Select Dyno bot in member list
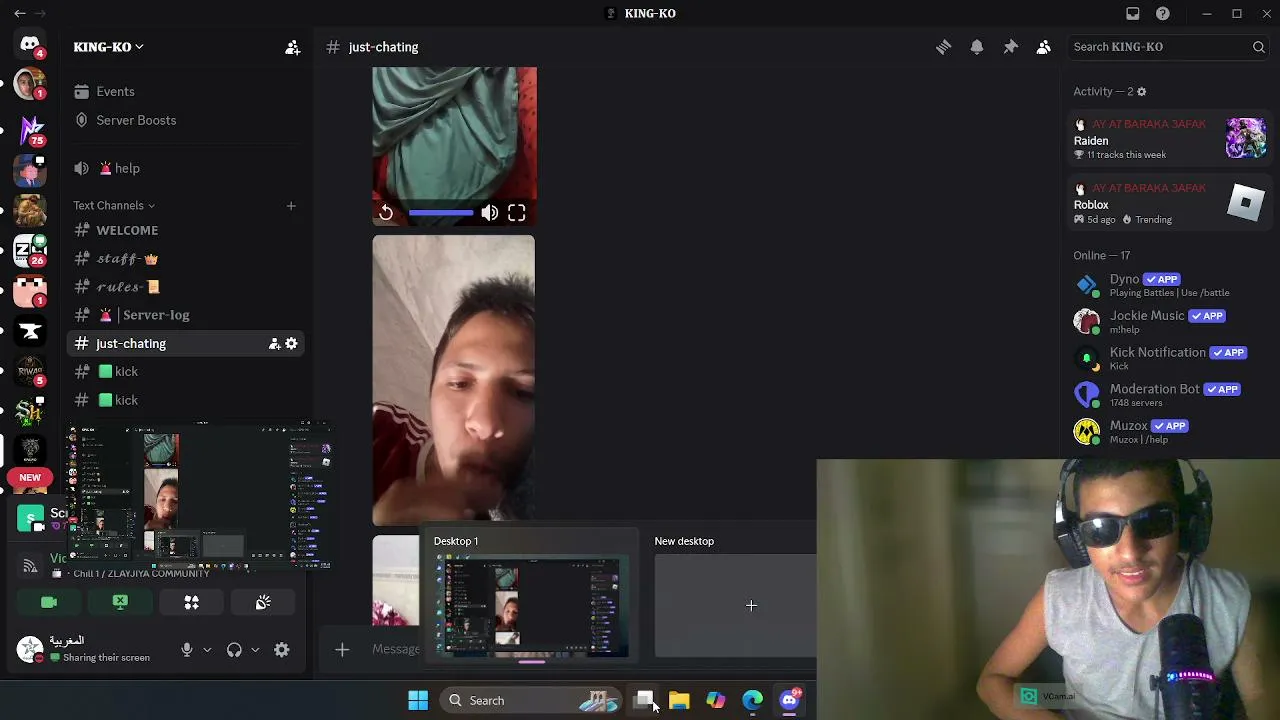Image resolution: width=1280 pixels, height=720 pixels. [1170, 285]
